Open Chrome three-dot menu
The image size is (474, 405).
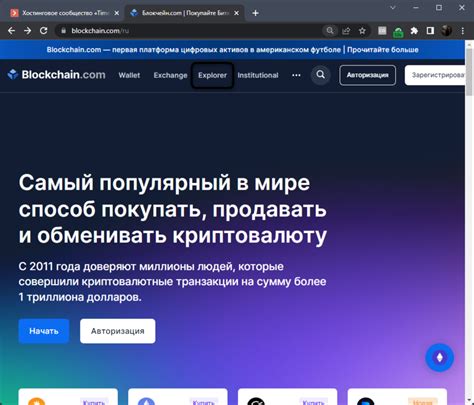click(x=463, y=31)
